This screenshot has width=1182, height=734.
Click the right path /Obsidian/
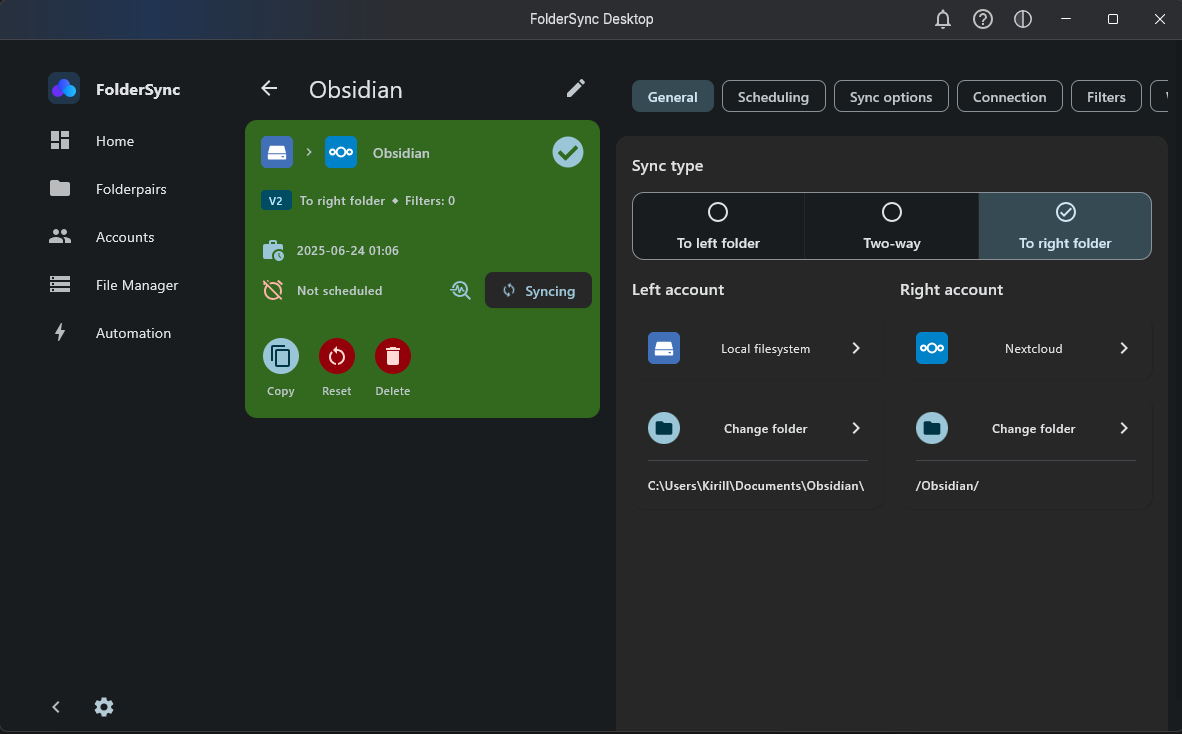coord(947,485)
